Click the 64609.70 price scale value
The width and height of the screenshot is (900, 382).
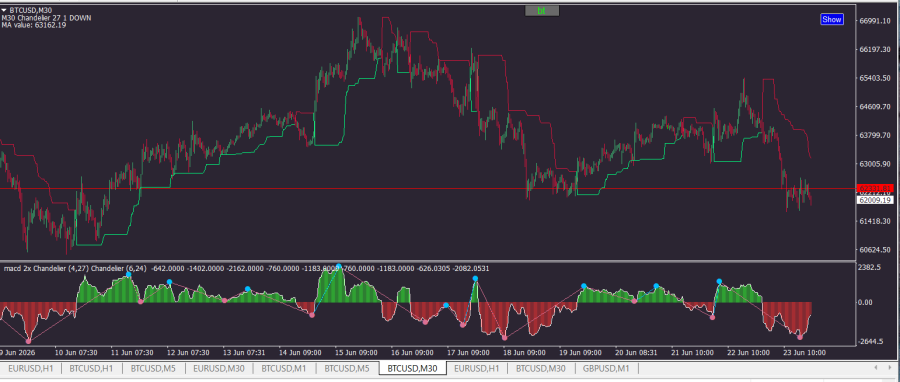pyautogui.click(x=874, y=107)
